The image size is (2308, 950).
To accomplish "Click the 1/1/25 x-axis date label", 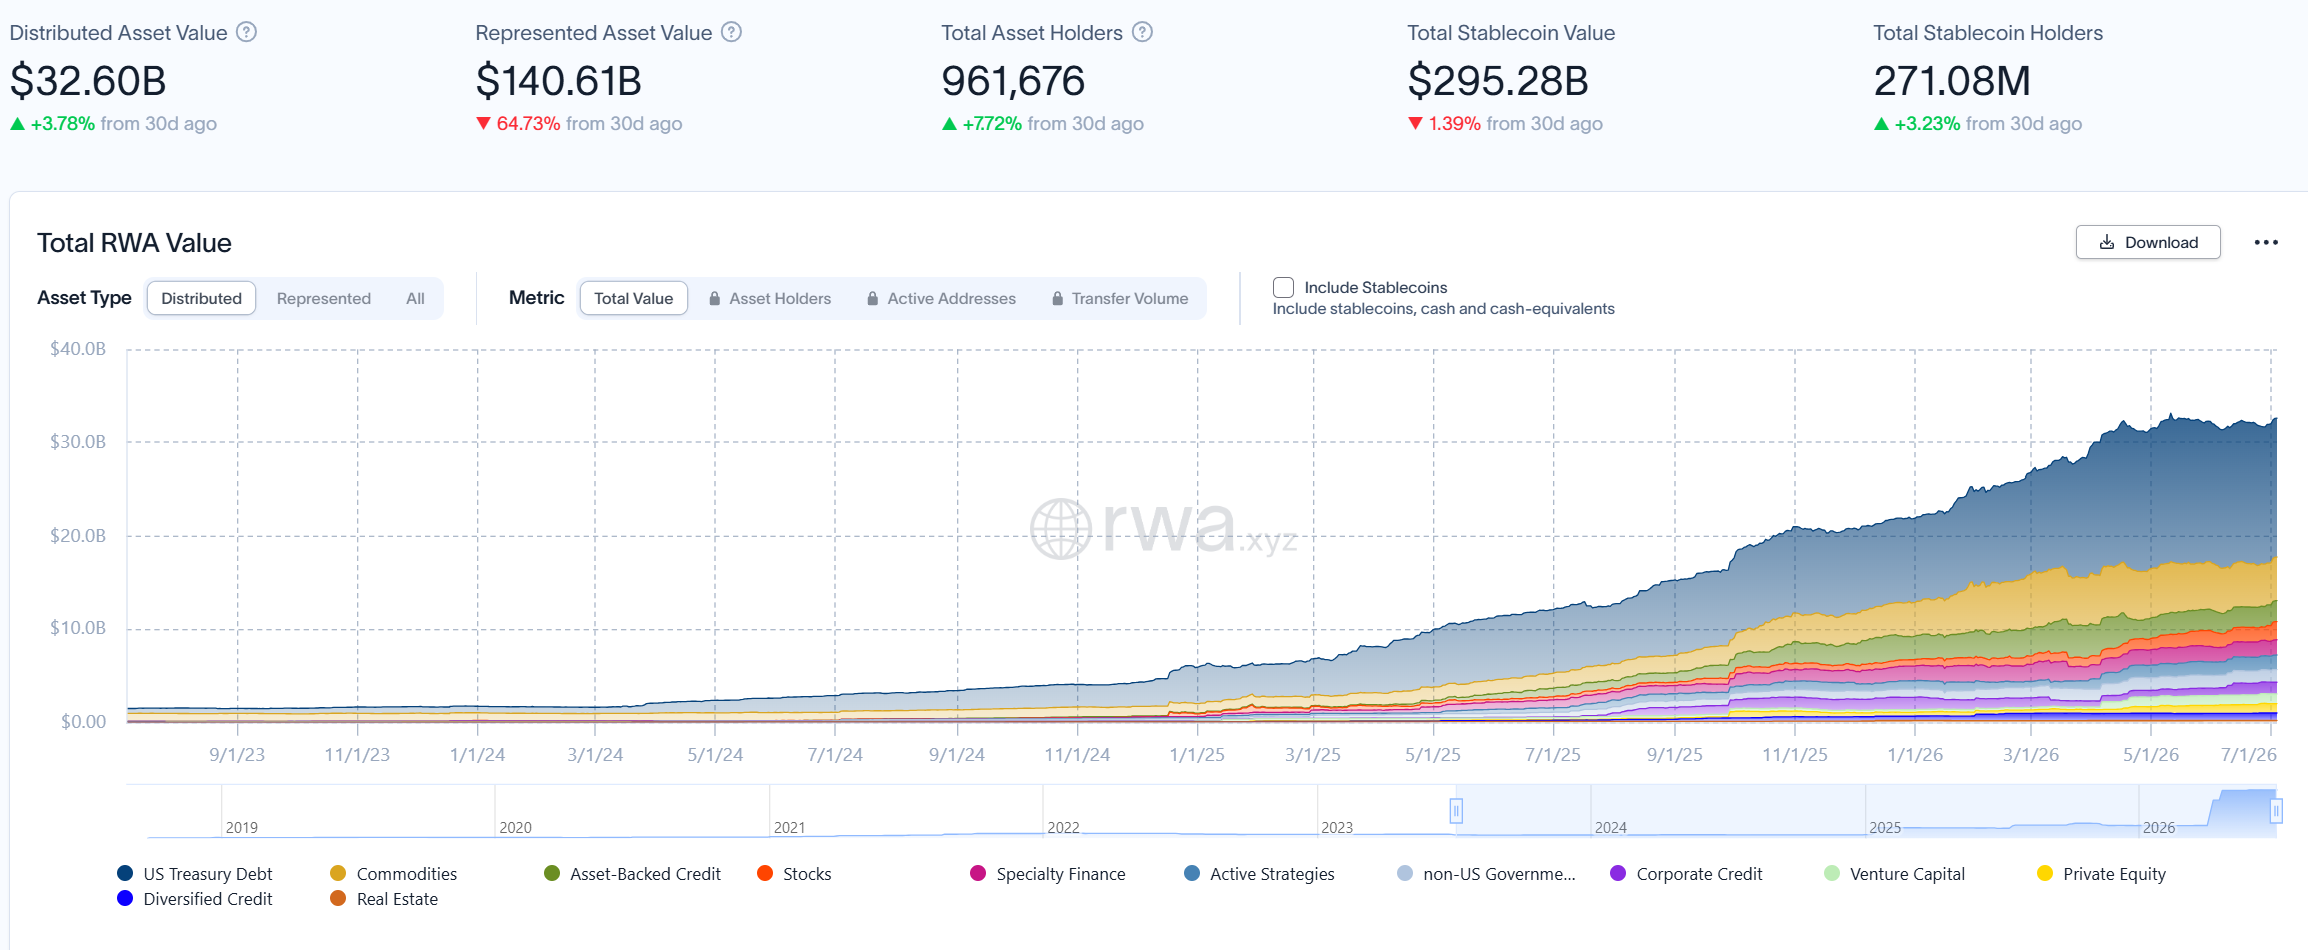I will point(1197,755).
